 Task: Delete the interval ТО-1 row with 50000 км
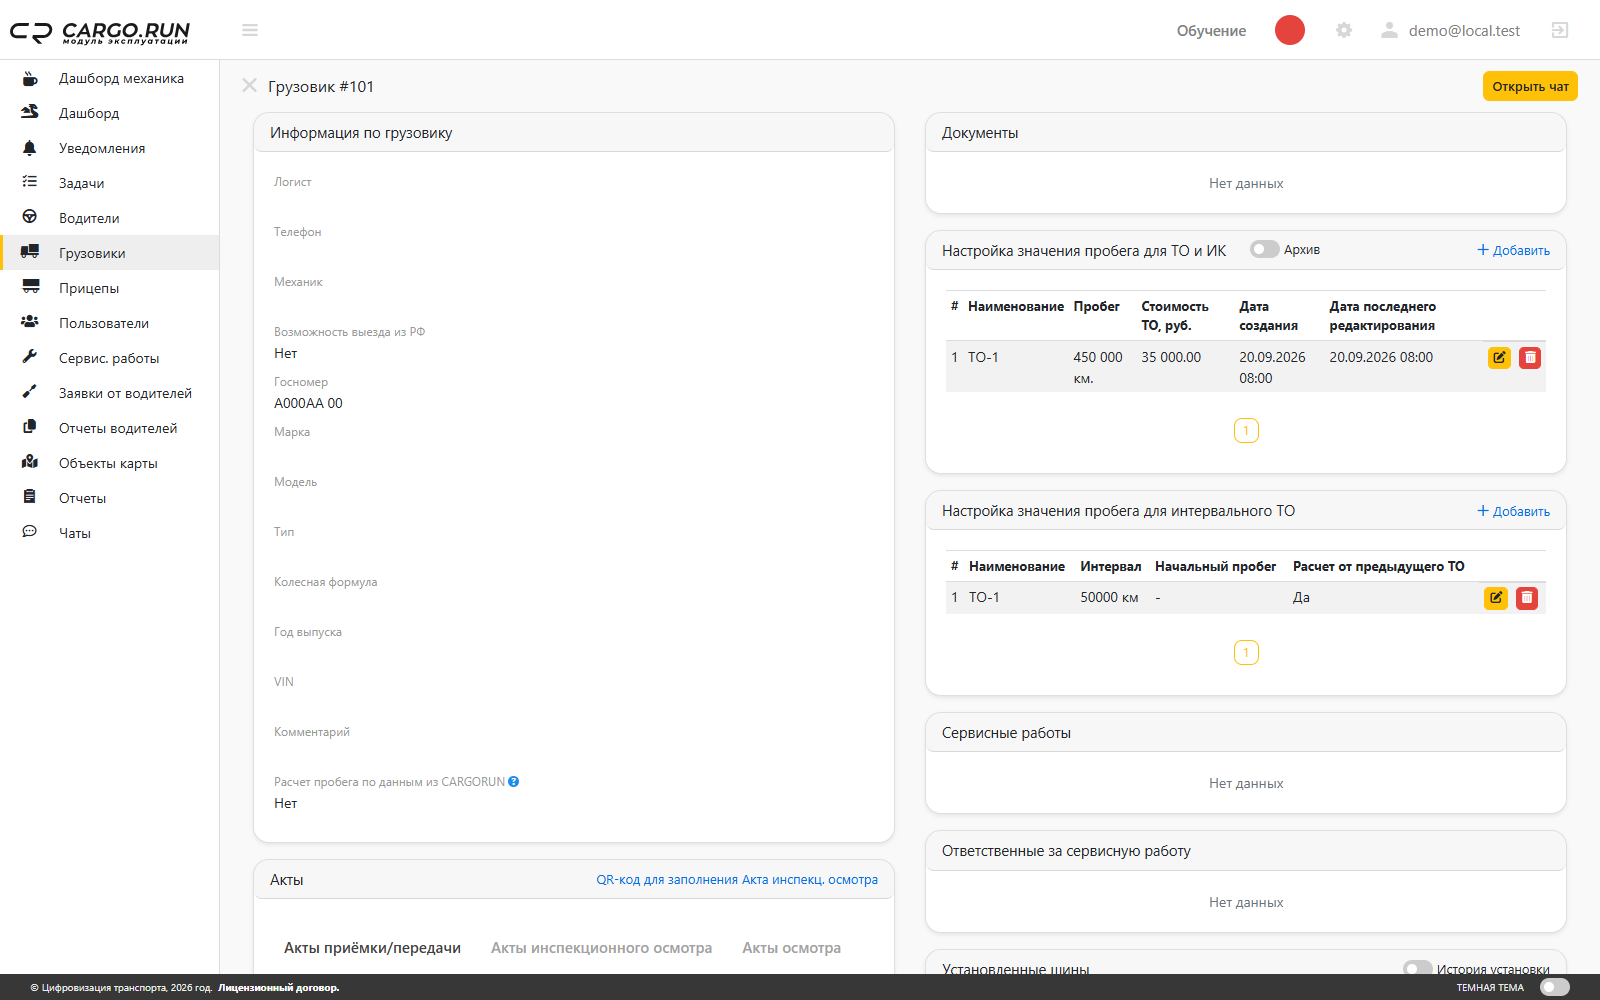[x=1527, y=598]
